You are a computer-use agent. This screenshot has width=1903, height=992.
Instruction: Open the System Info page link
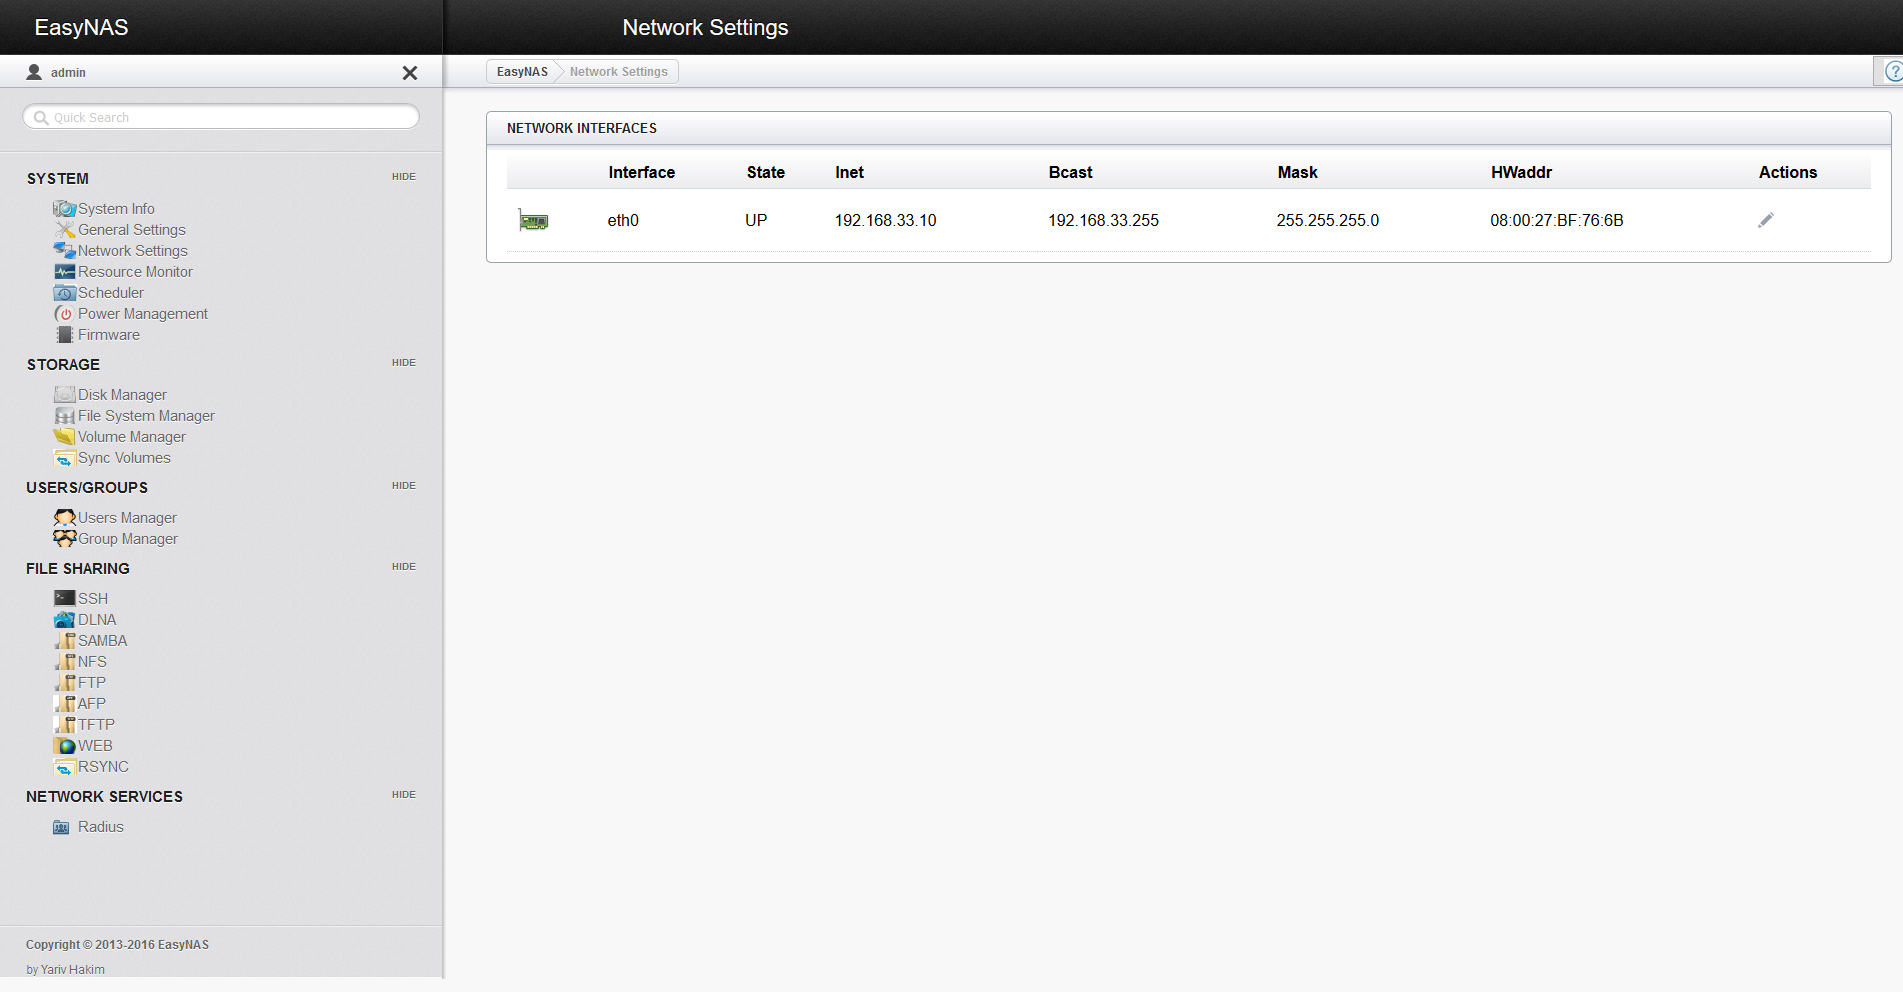[x=117, y=209]
